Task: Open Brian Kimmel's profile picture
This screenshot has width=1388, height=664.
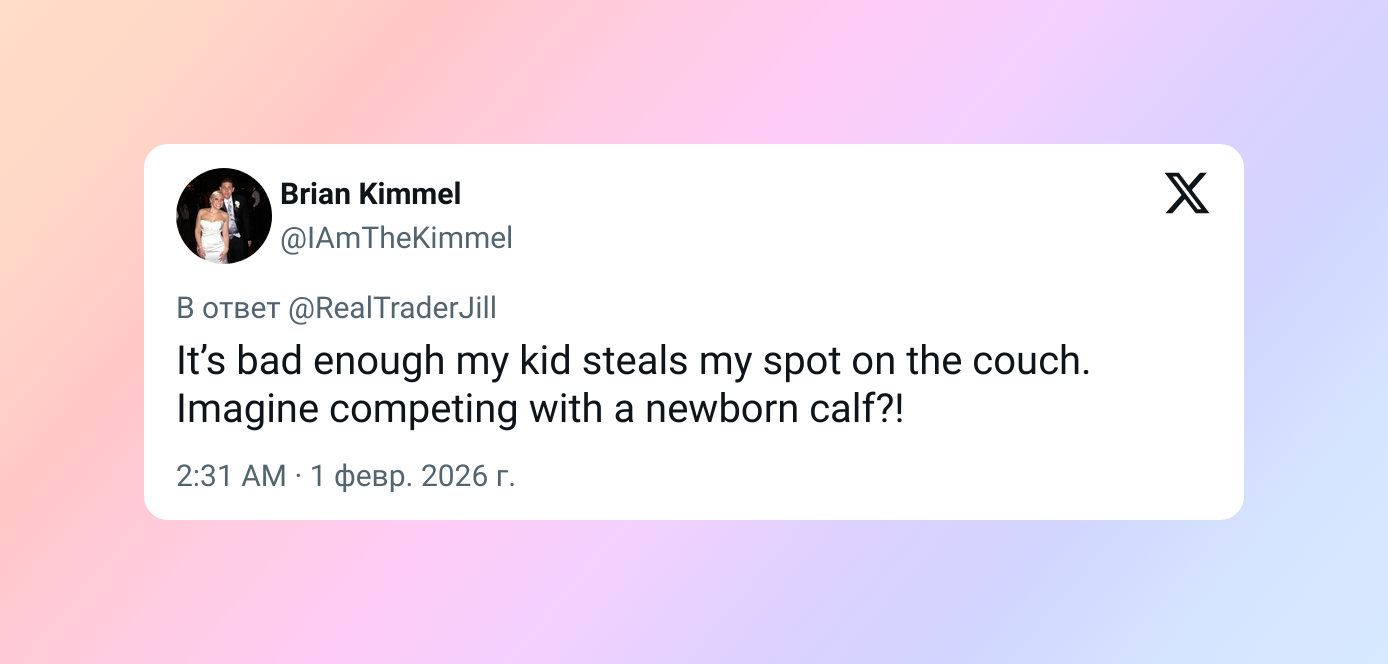Action: 224,216
